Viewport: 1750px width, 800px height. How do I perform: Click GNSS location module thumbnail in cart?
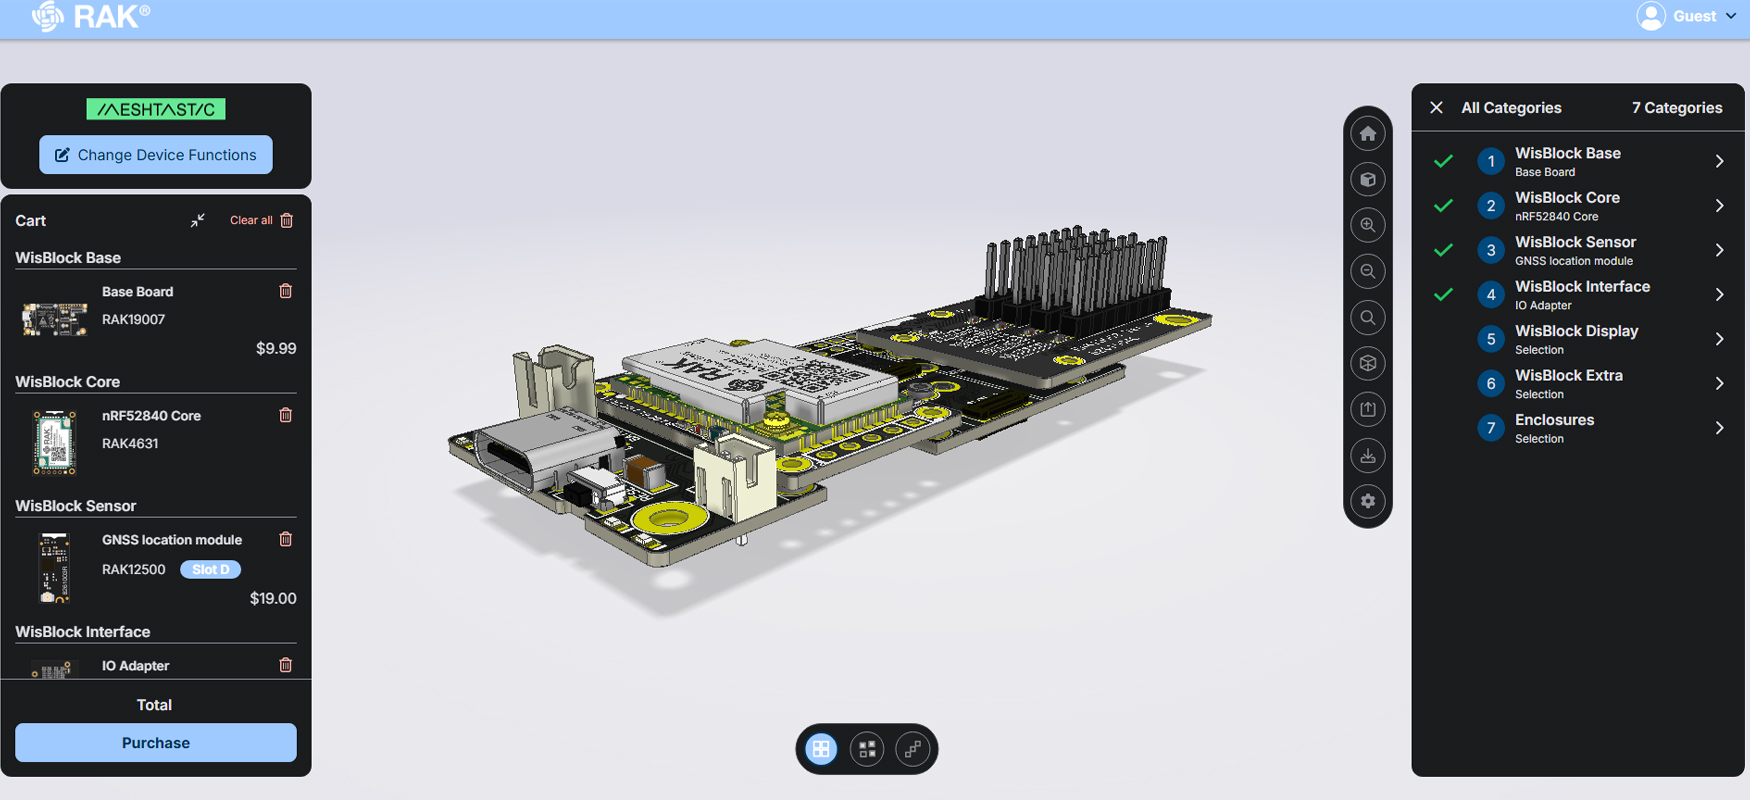[x=54, y=567]
